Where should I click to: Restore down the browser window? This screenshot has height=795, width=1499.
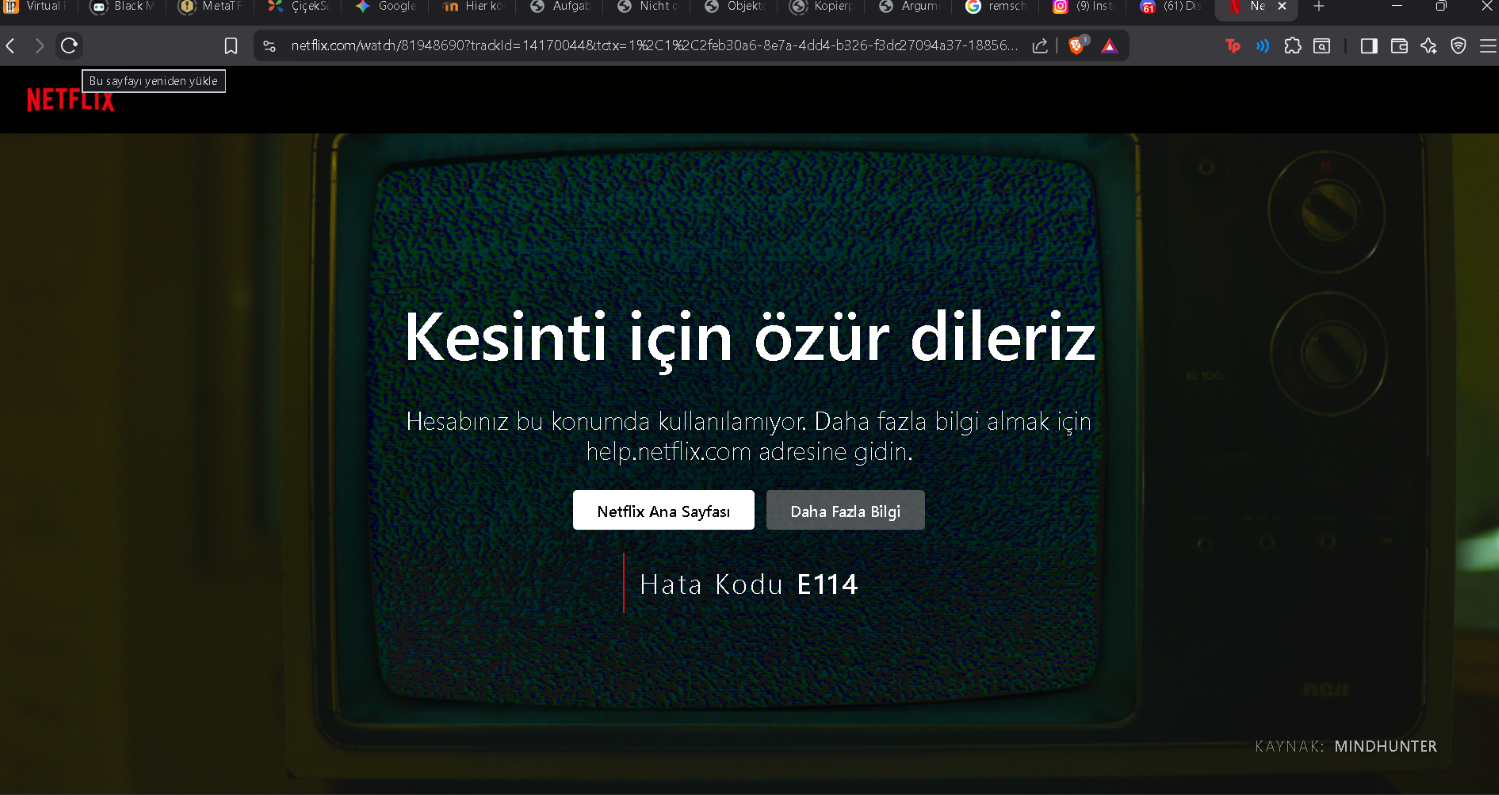(1441, 7)
